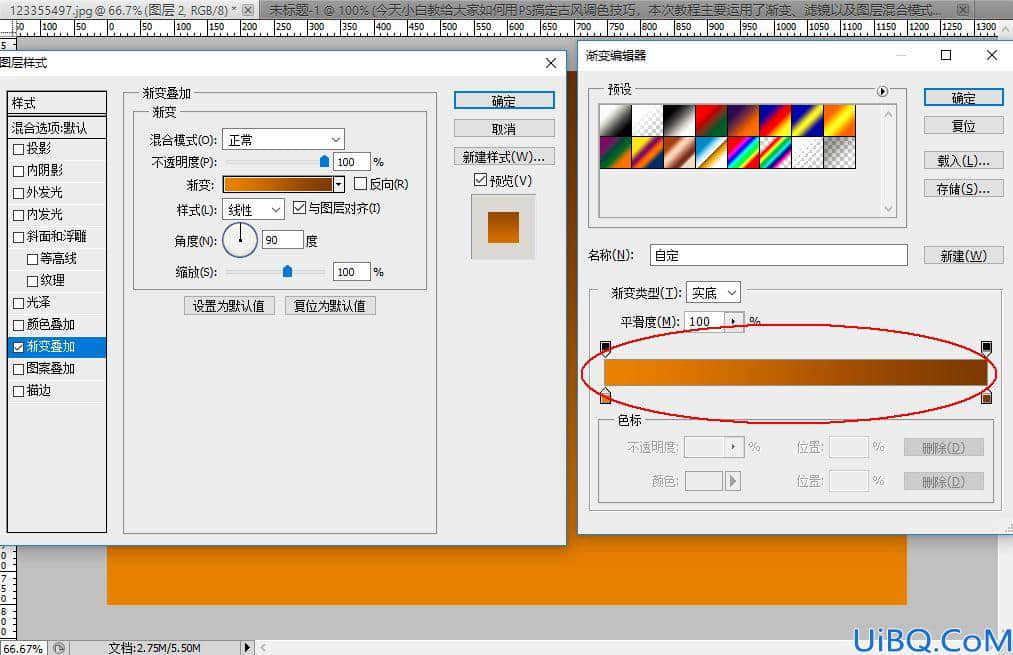Apply the rainbow Spectrum preset gradient

click(743, 152)
